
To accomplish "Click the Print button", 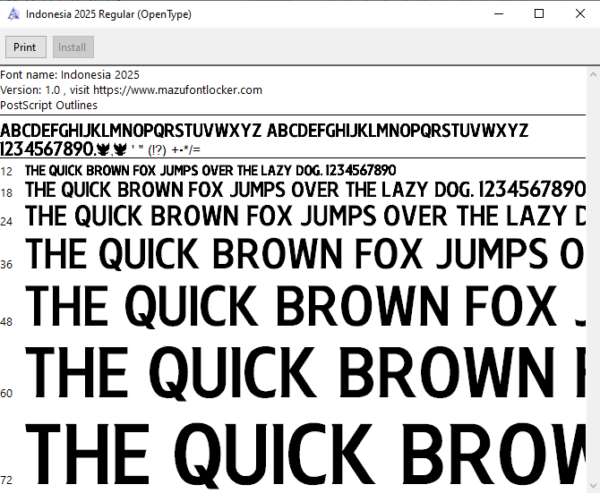I will click(26, 47).
